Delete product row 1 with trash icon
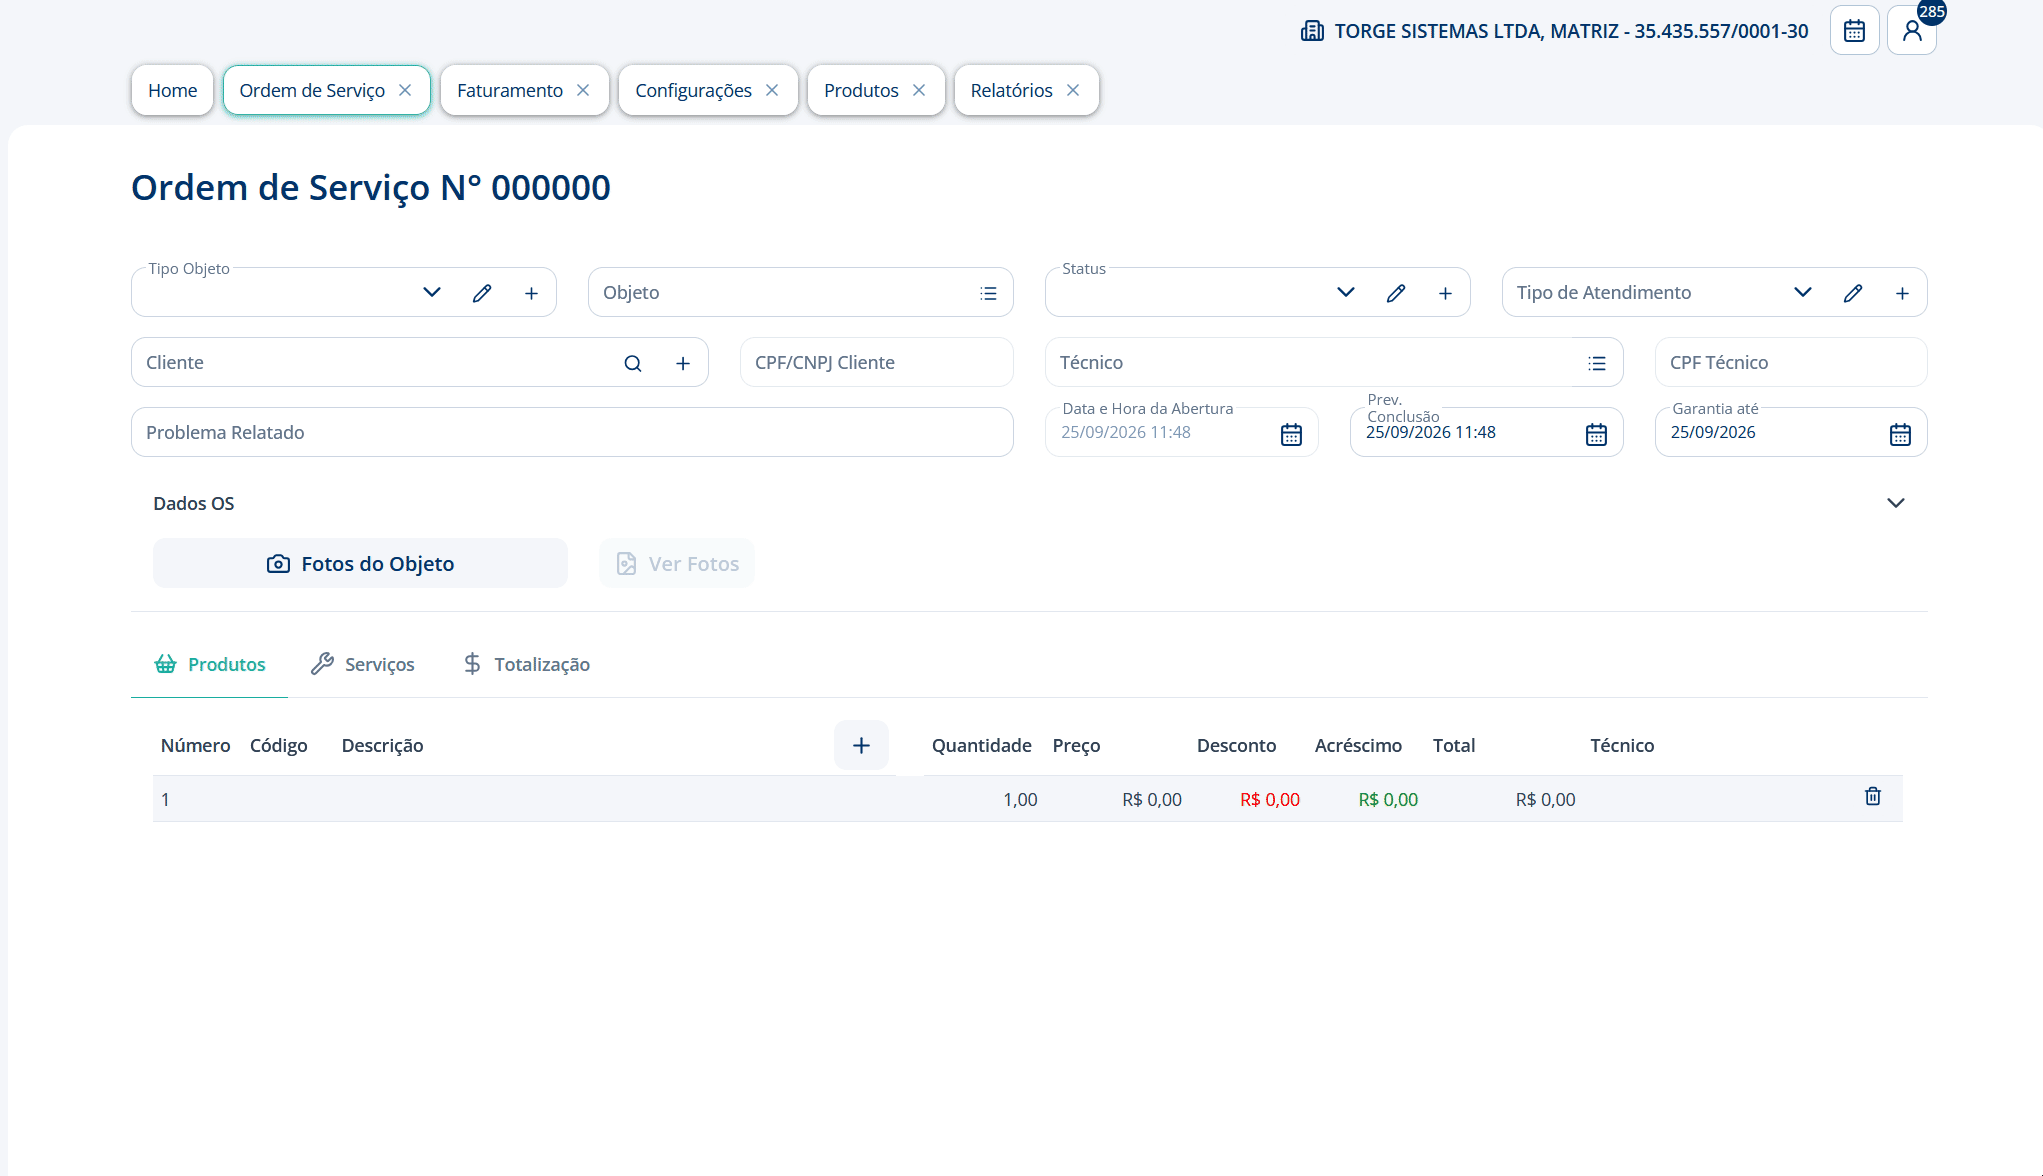The height and width of the screenshot is (1176, 2043). point(1873,796)
